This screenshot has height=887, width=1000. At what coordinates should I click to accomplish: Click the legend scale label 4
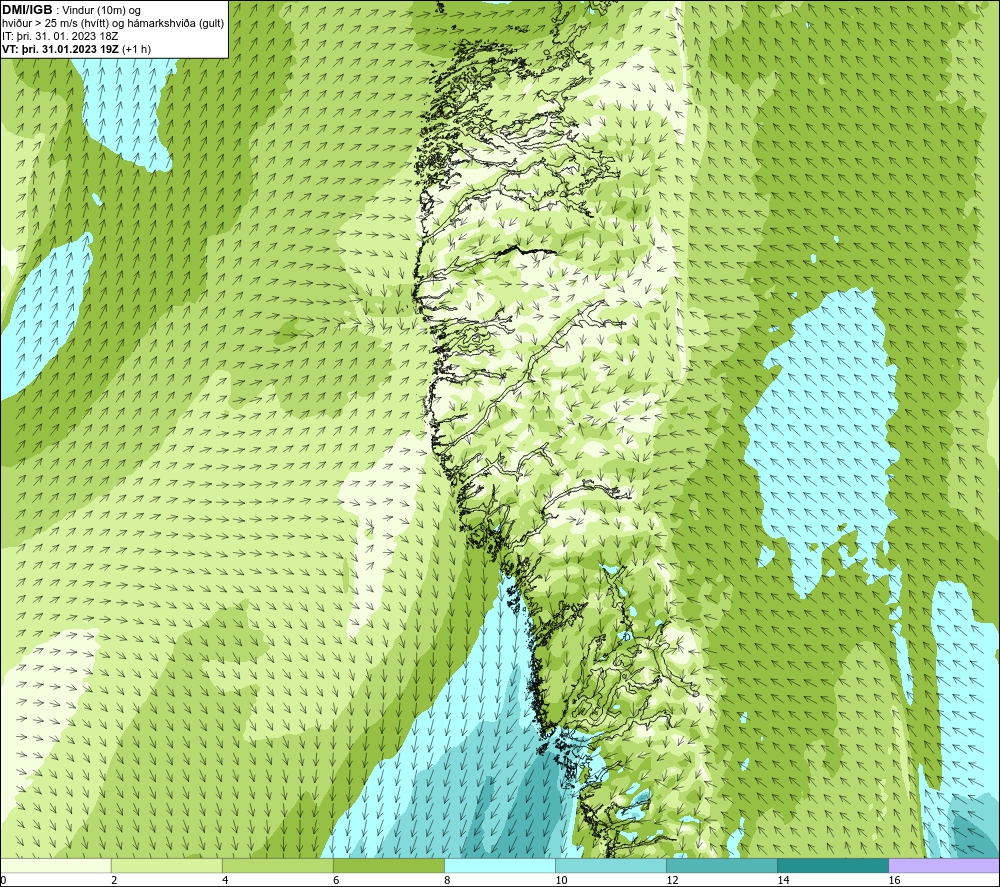click(225, 880)
